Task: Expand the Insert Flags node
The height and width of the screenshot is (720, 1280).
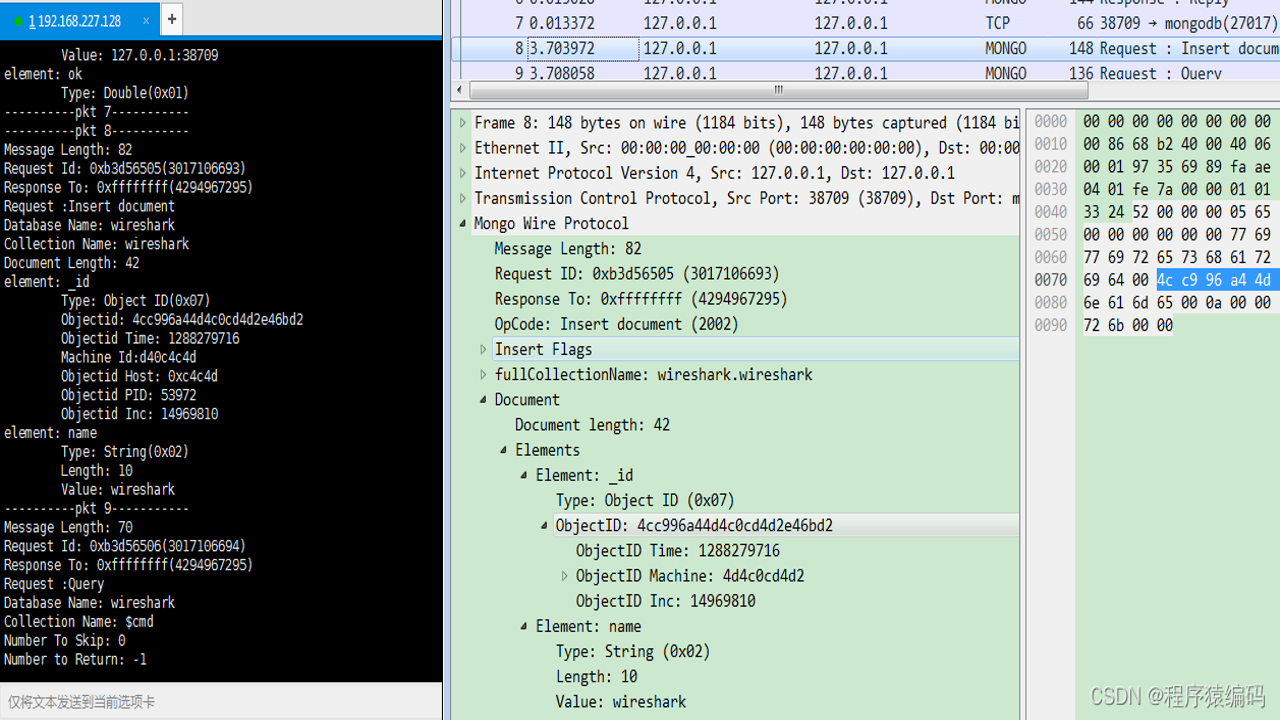Action: coord(483,349)
